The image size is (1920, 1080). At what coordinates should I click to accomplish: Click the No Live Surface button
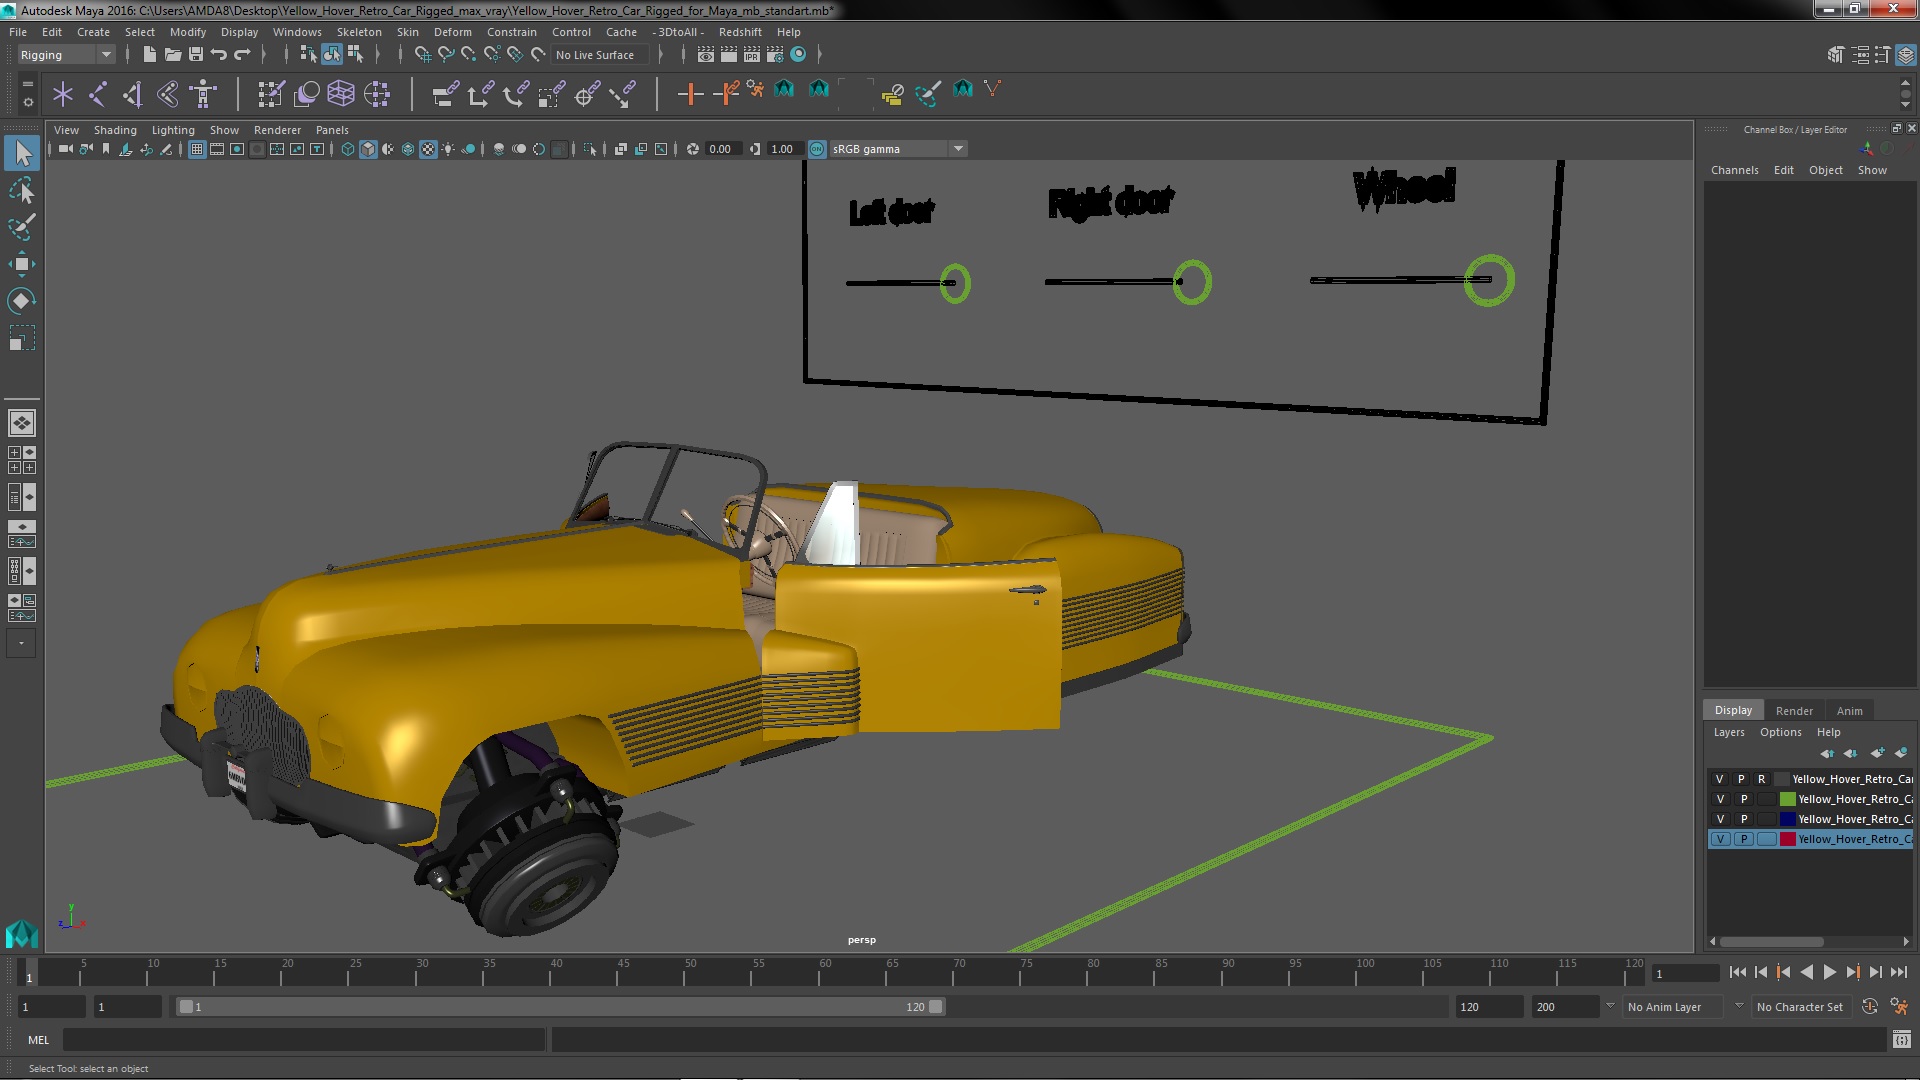pyautogui.click(x=595, y=55)
